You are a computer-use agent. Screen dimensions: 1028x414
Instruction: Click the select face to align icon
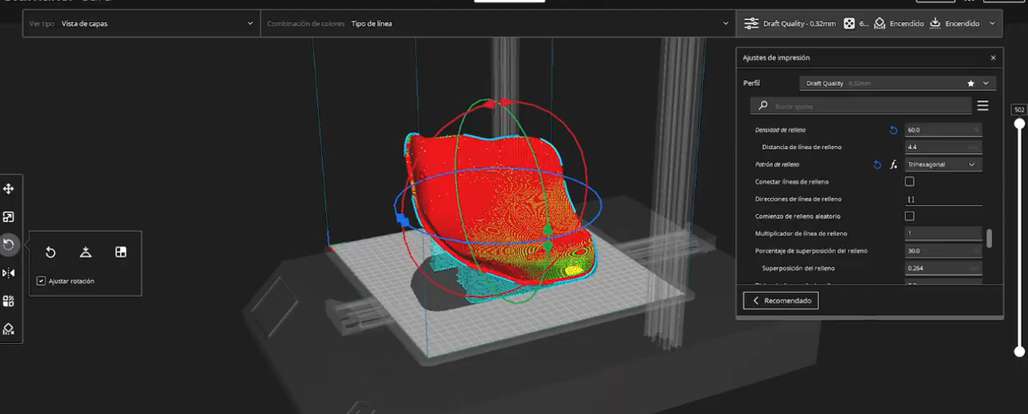coord(121,253)
